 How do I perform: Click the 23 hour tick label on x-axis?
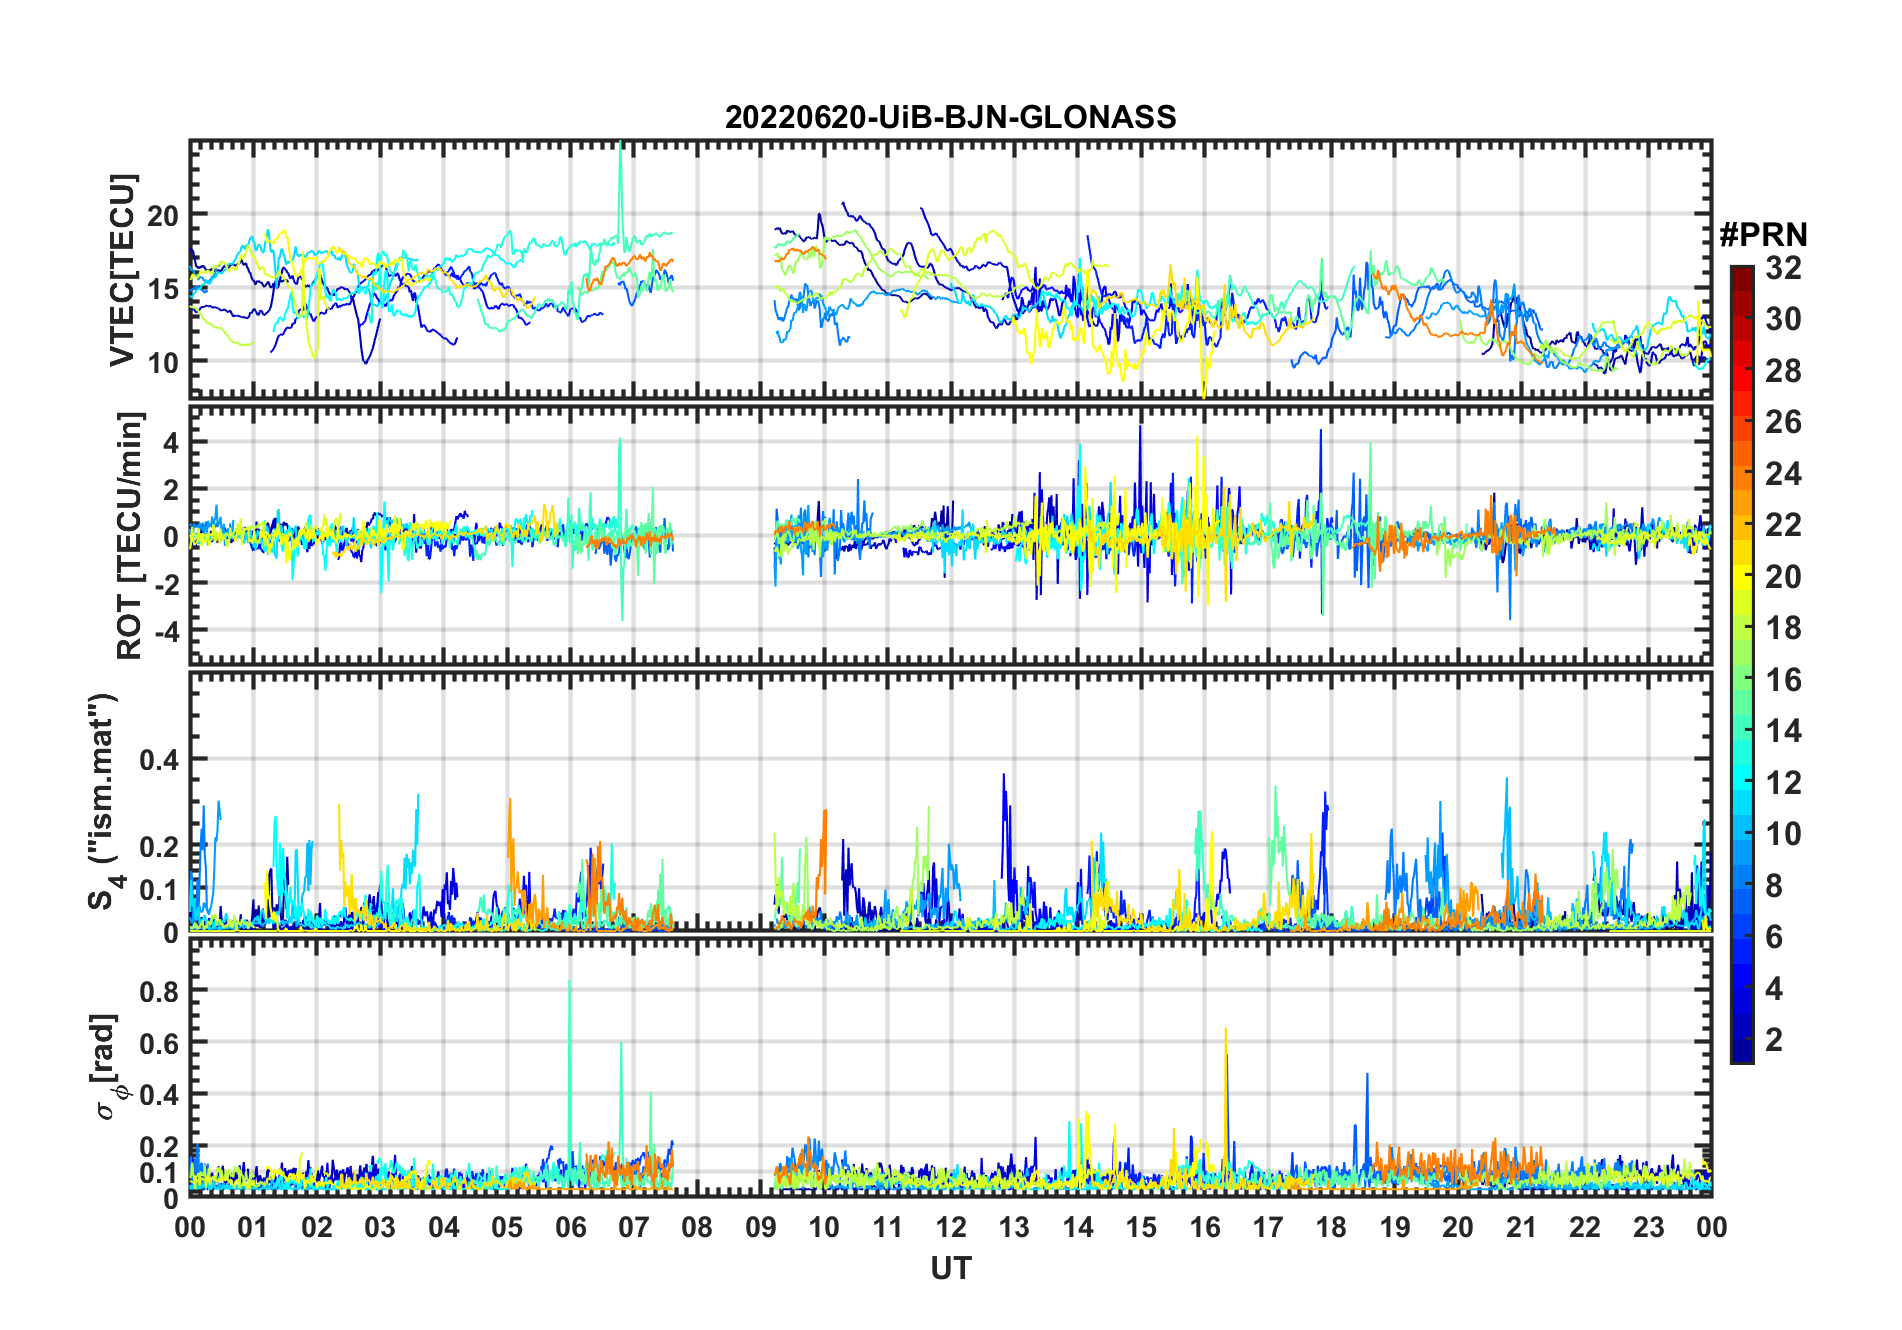(1648, 1227)
